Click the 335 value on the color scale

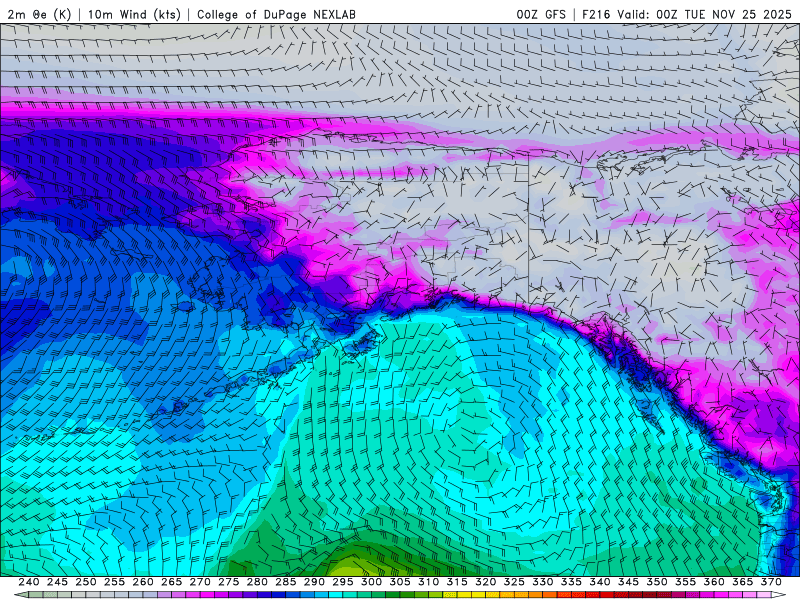click(x=571, y=582)
